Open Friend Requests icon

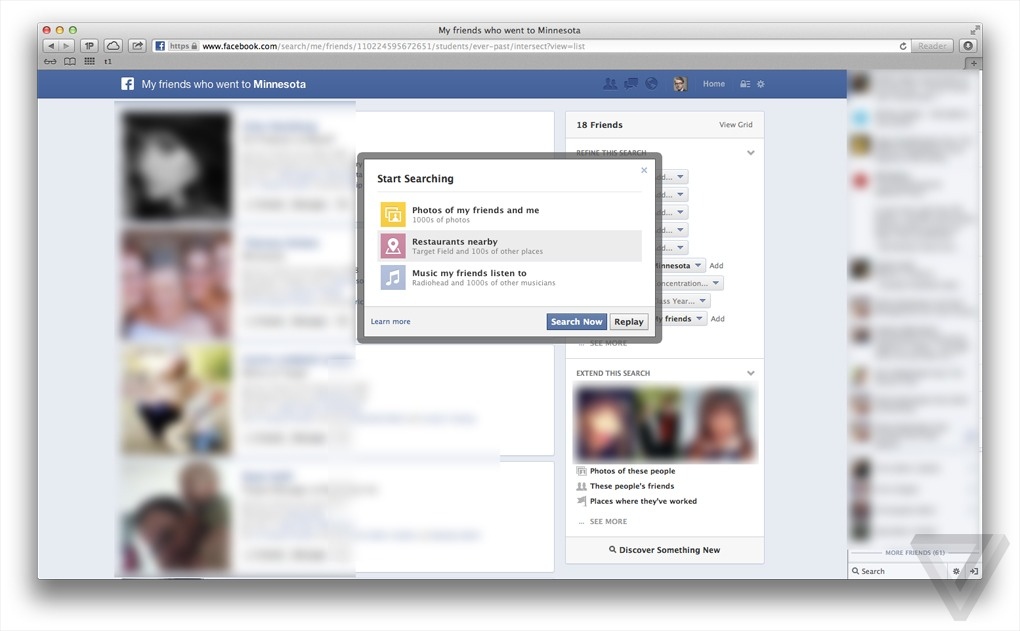pos(610,84)
